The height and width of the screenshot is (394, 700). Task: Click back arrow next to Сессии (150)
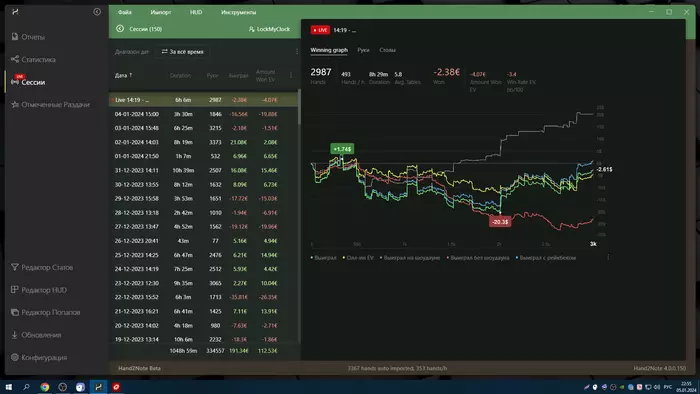[120, 29]
